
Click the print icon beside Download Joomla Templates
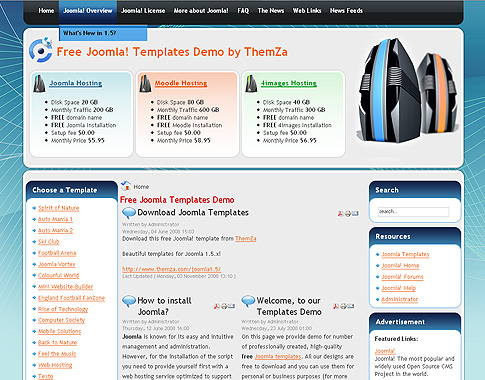pyautogui.click(x=348, y=214)
